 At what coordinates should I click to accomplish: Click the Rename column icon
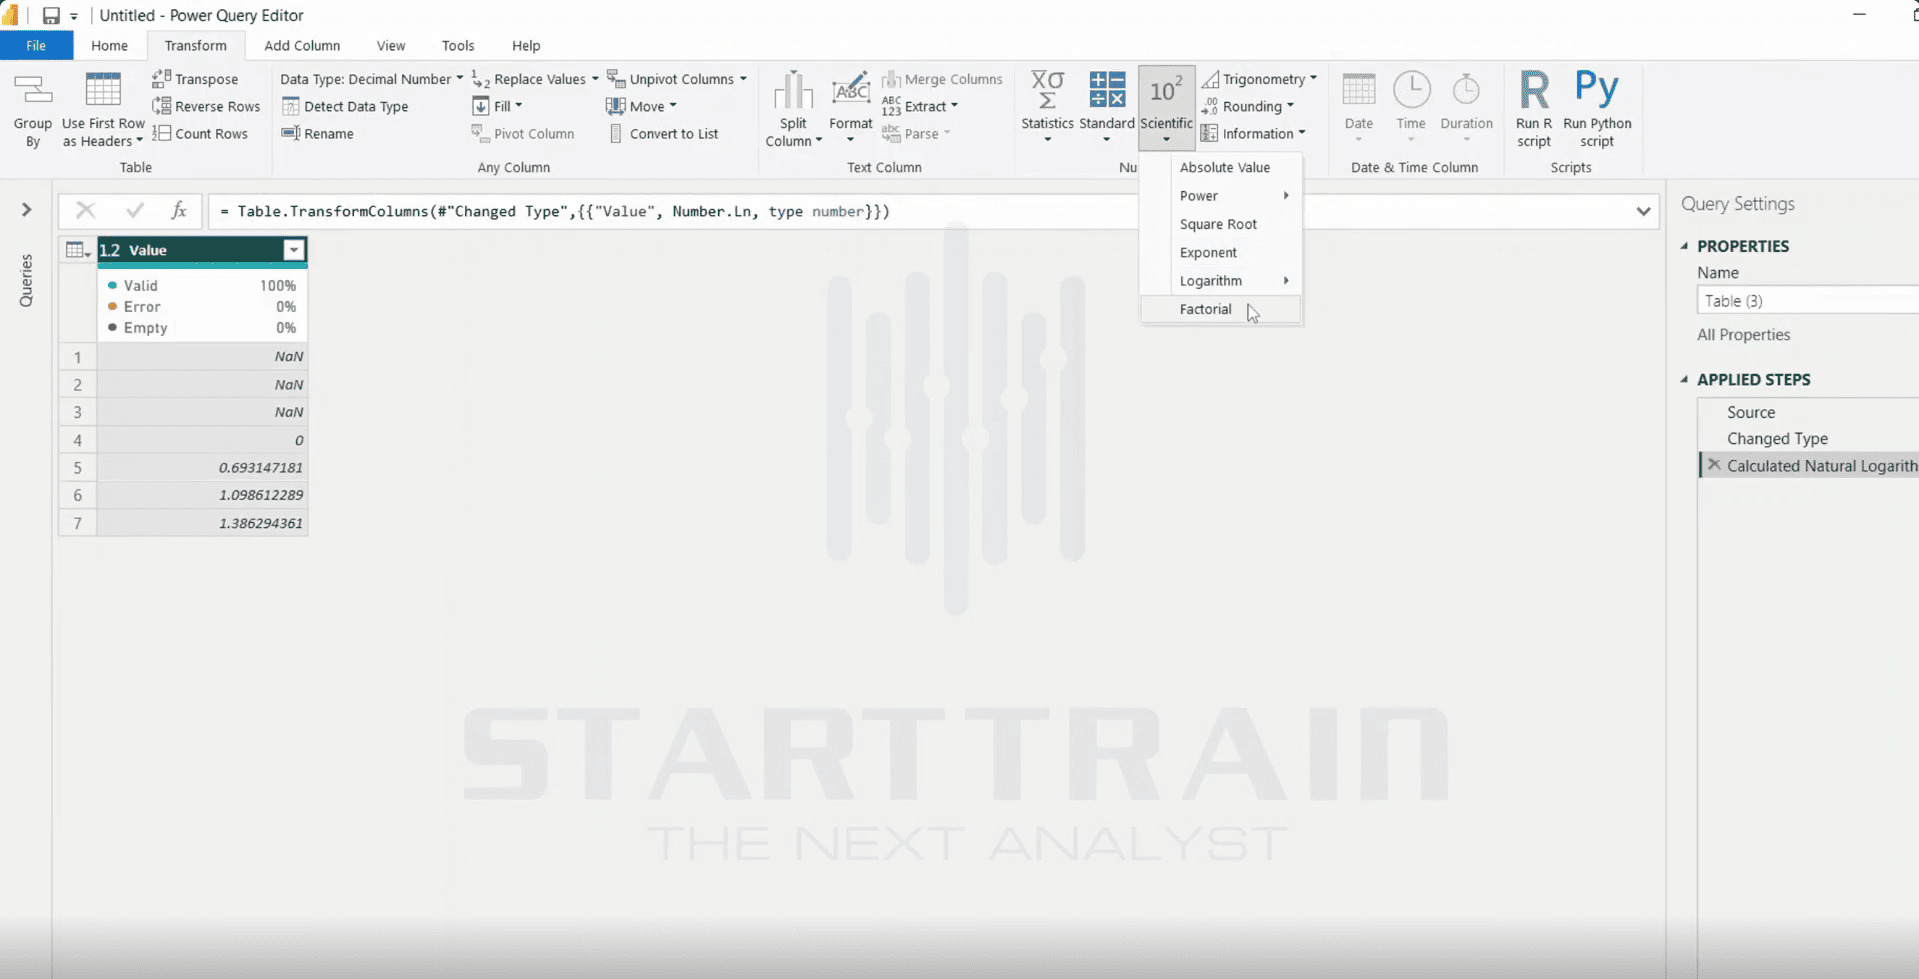pos(290,133)
